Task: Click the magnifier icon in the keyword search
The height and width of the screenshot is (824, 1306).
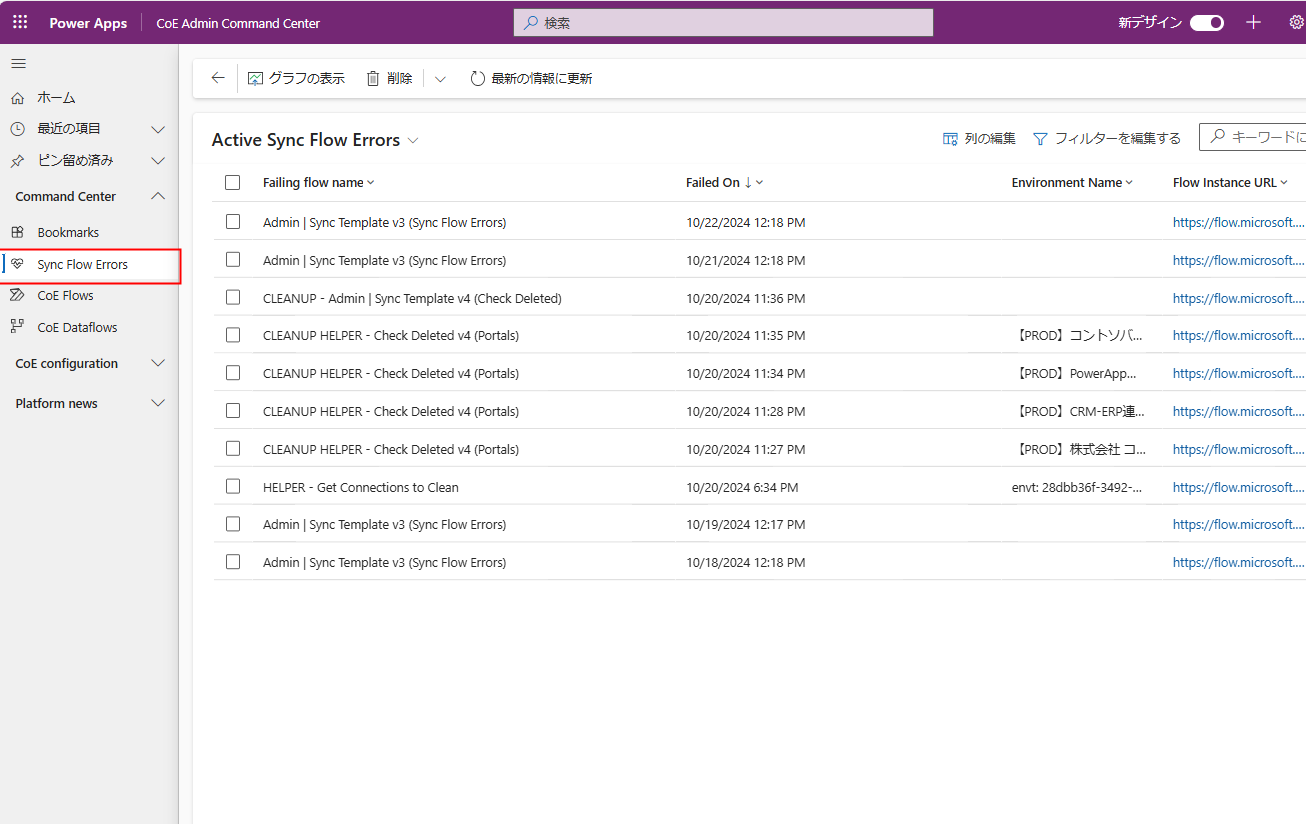Action: [1217, 137]
